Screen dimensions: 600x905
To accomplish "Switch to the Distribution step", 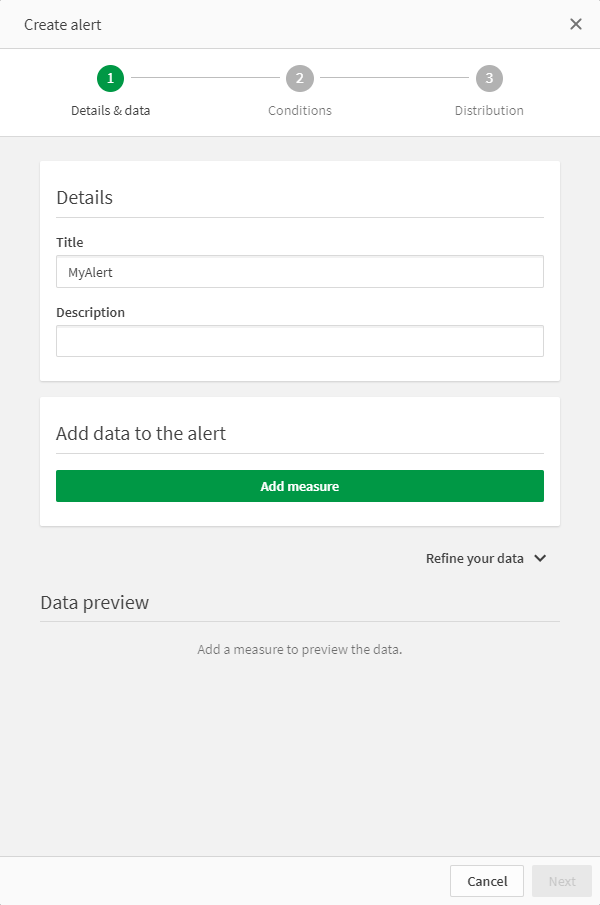I will pos(489,90).
